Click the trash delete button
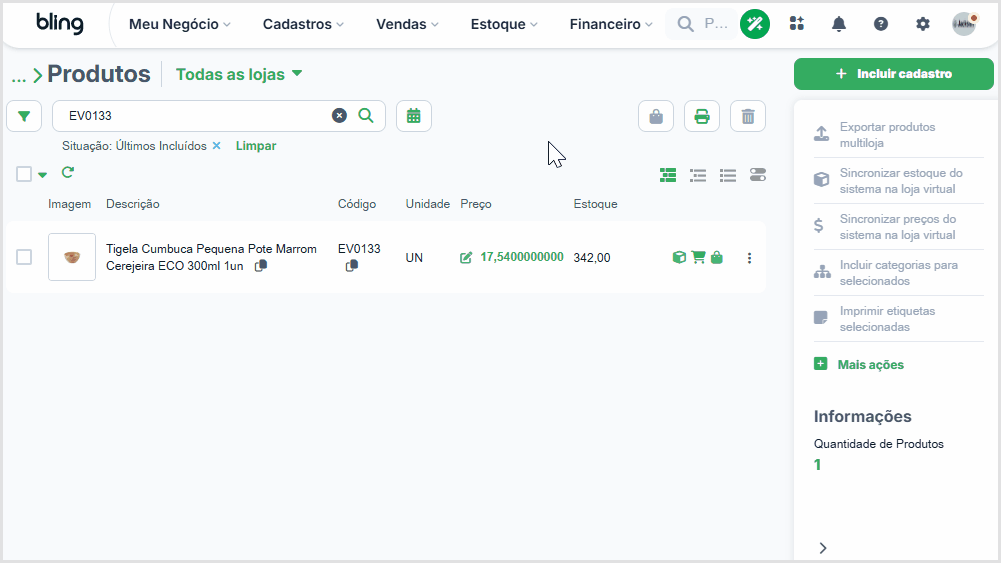 point(748,116)
